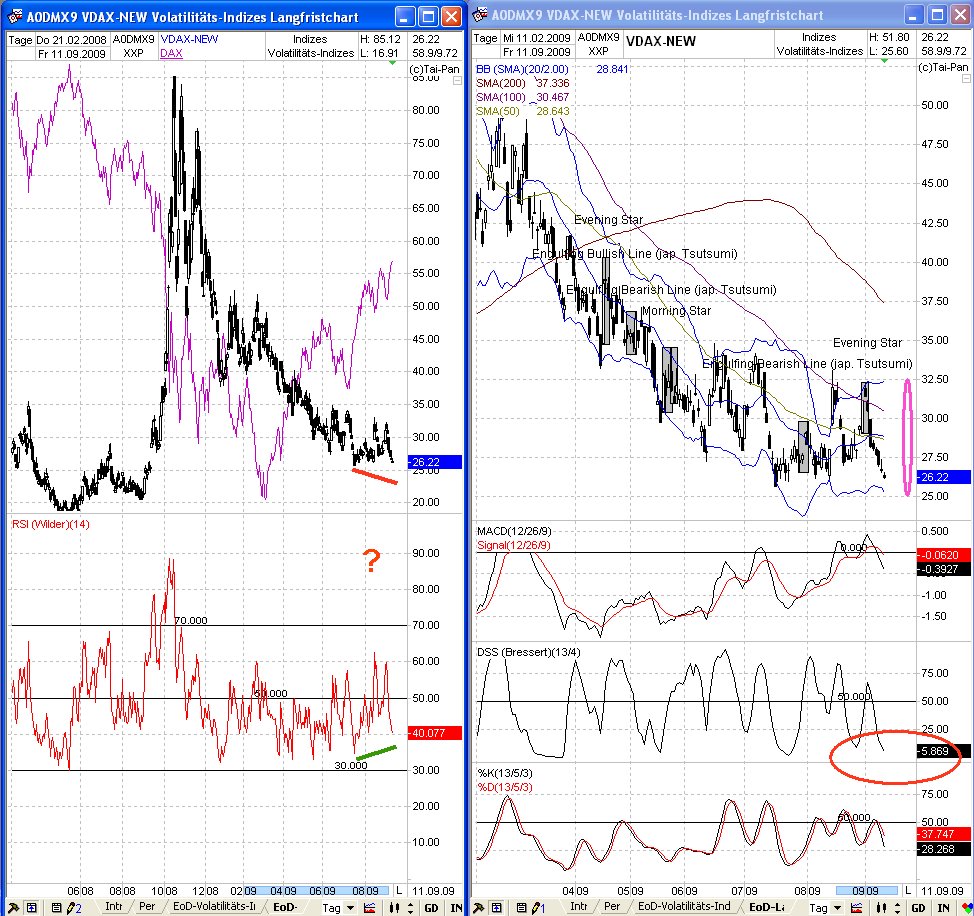Image resolution: width=974 pixels, height=916 pixels.
Task: Click the blue time range bar in left window
Action: [316, 891]
